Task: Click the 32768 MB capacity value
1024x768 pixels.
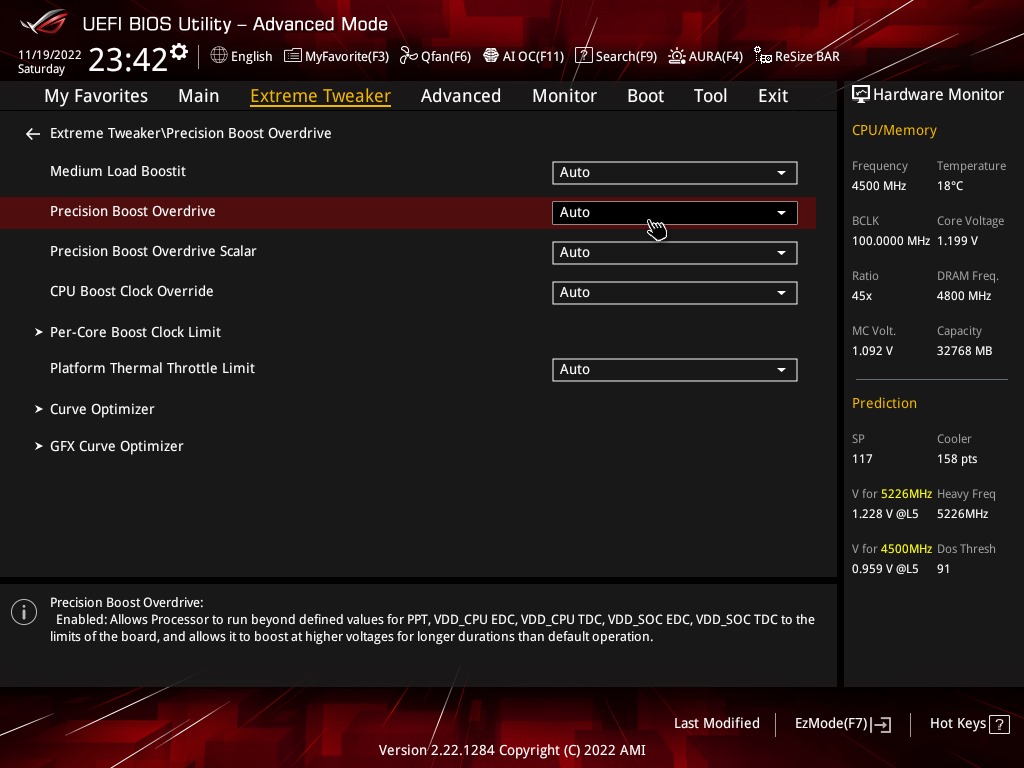Action: pyautogui.click(x=965, y=351)
